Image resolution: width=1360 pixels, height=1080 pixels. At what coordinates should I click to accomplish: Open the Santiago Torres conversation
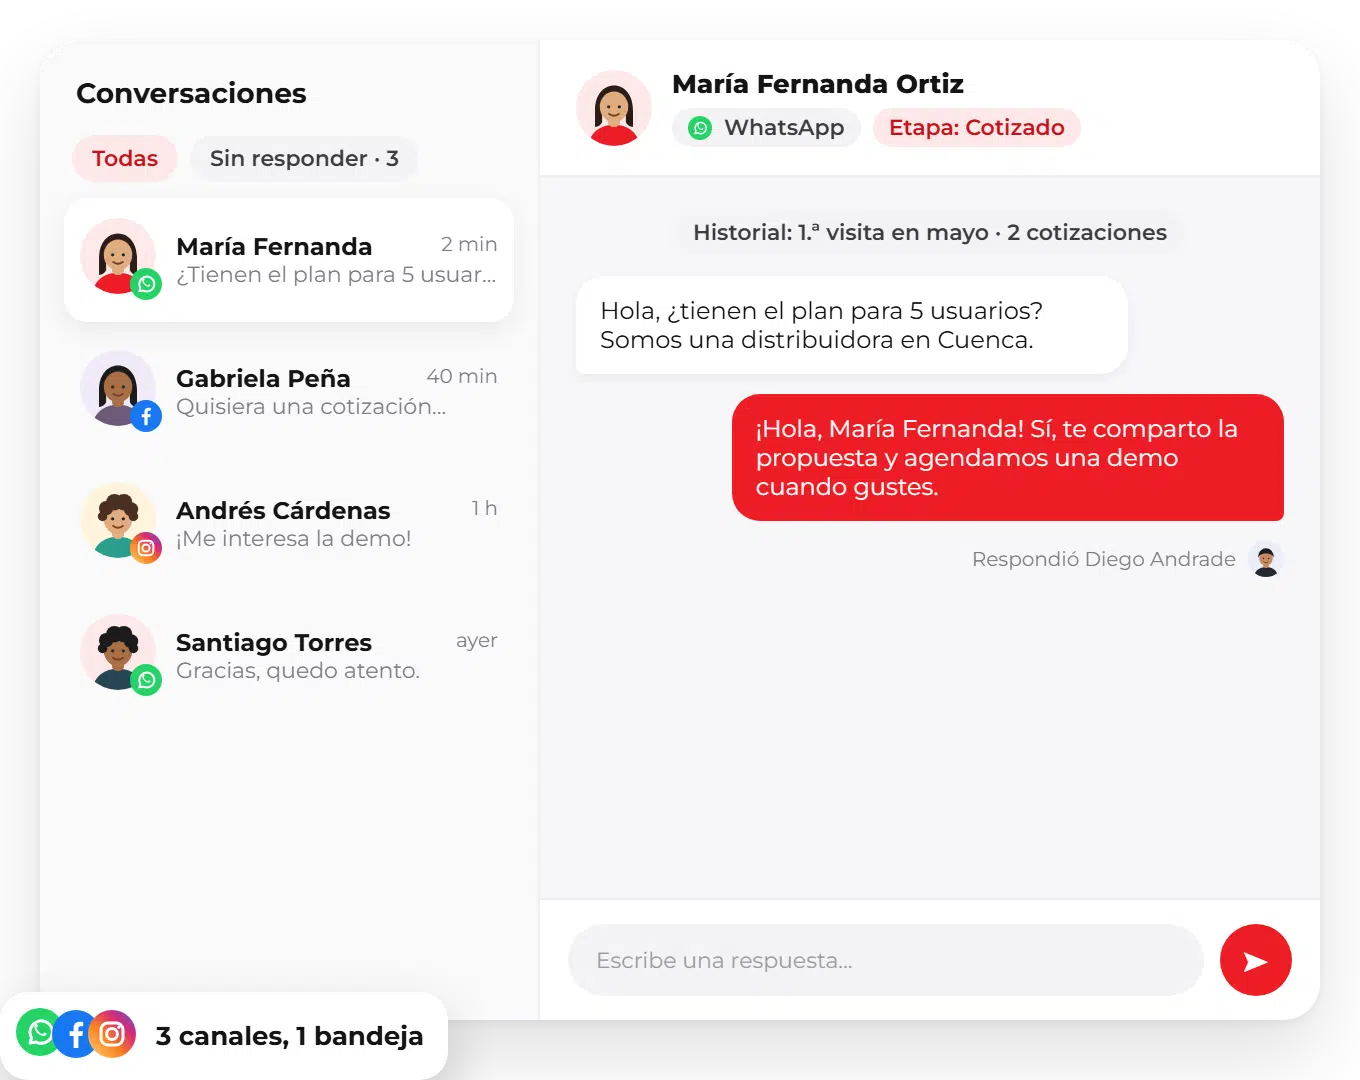[289, 656]
